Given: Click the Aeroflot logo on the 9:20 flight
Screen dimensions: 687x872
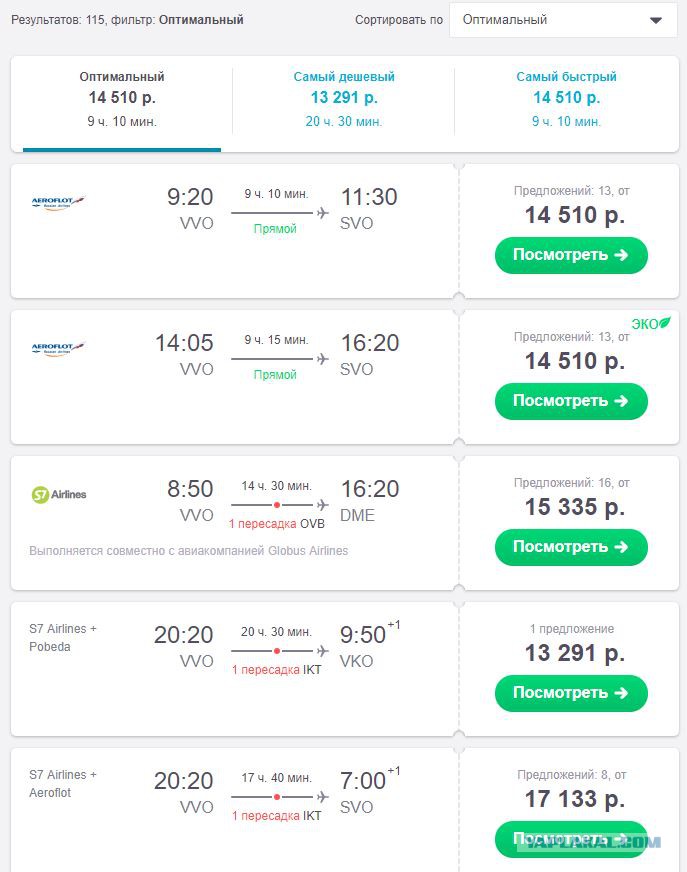Looking at the screenshot, I should (x=58, y=202).
